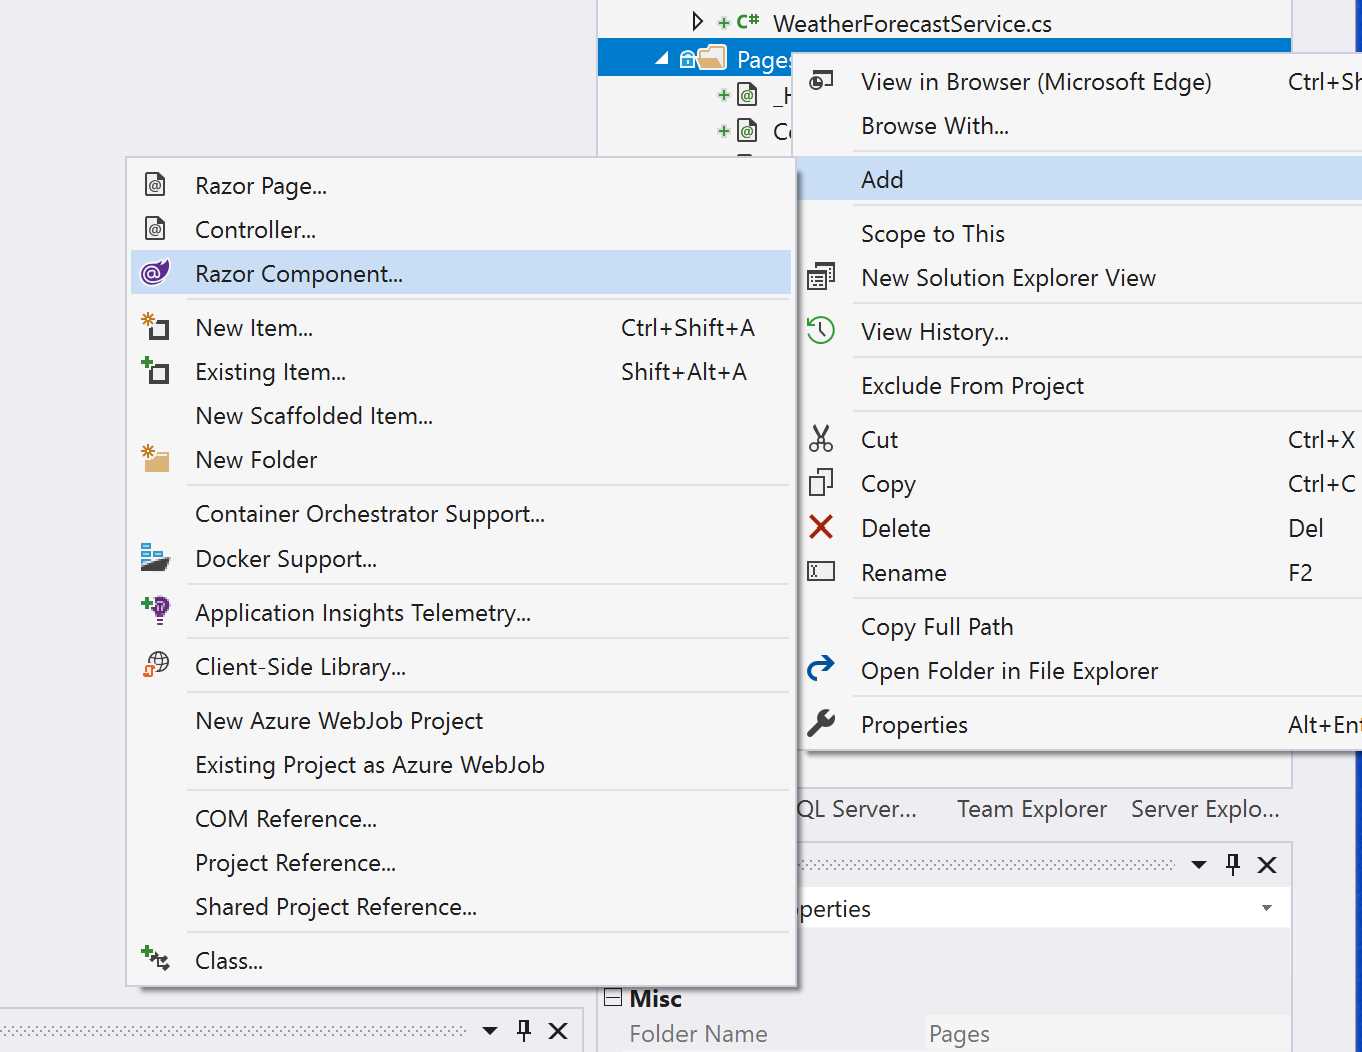Switch to SQL Server tab
This screenshot has width=1362, height=1052.
pyautogui.click(x=858, y=809)
